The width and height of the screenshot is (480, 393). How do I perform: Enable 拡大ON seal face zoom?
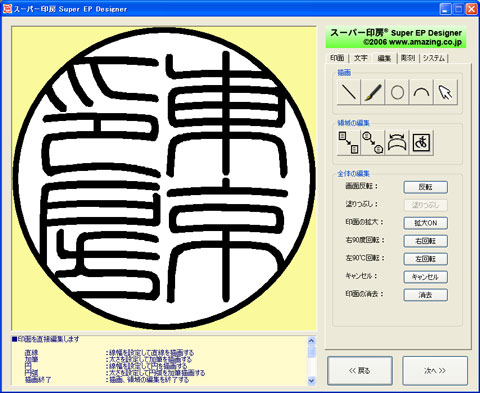point(425,223)
